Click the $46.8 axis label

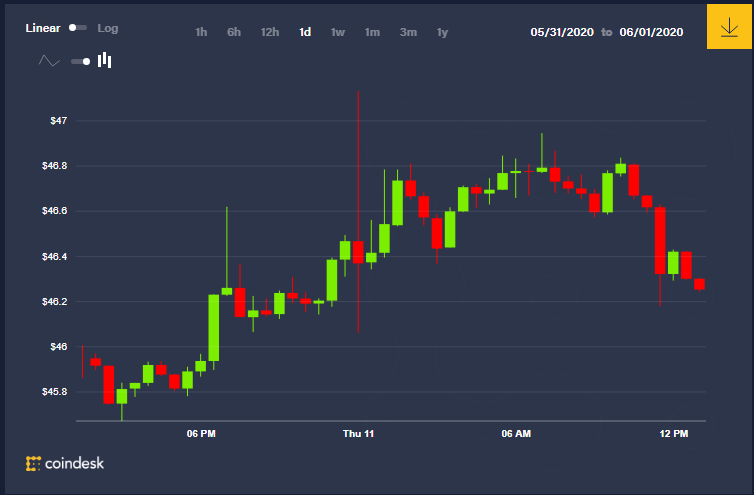(x=54, y=165)
